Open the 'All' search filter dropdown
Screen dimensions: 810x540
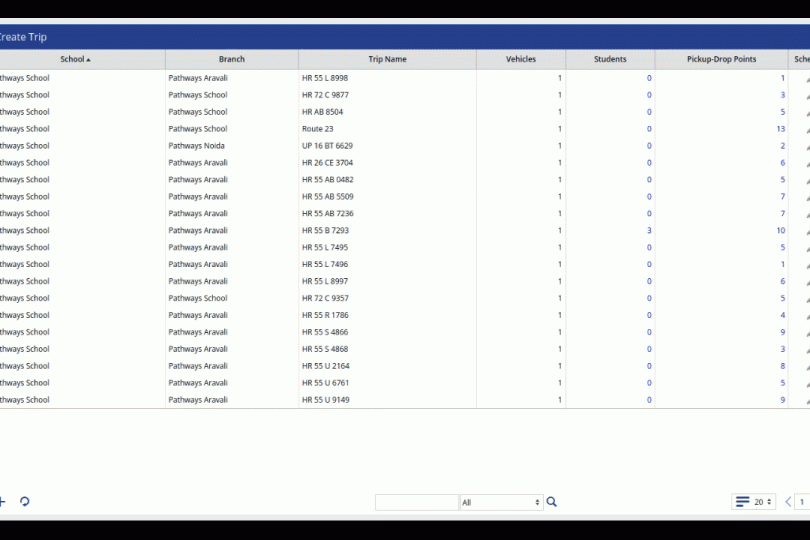501,502
